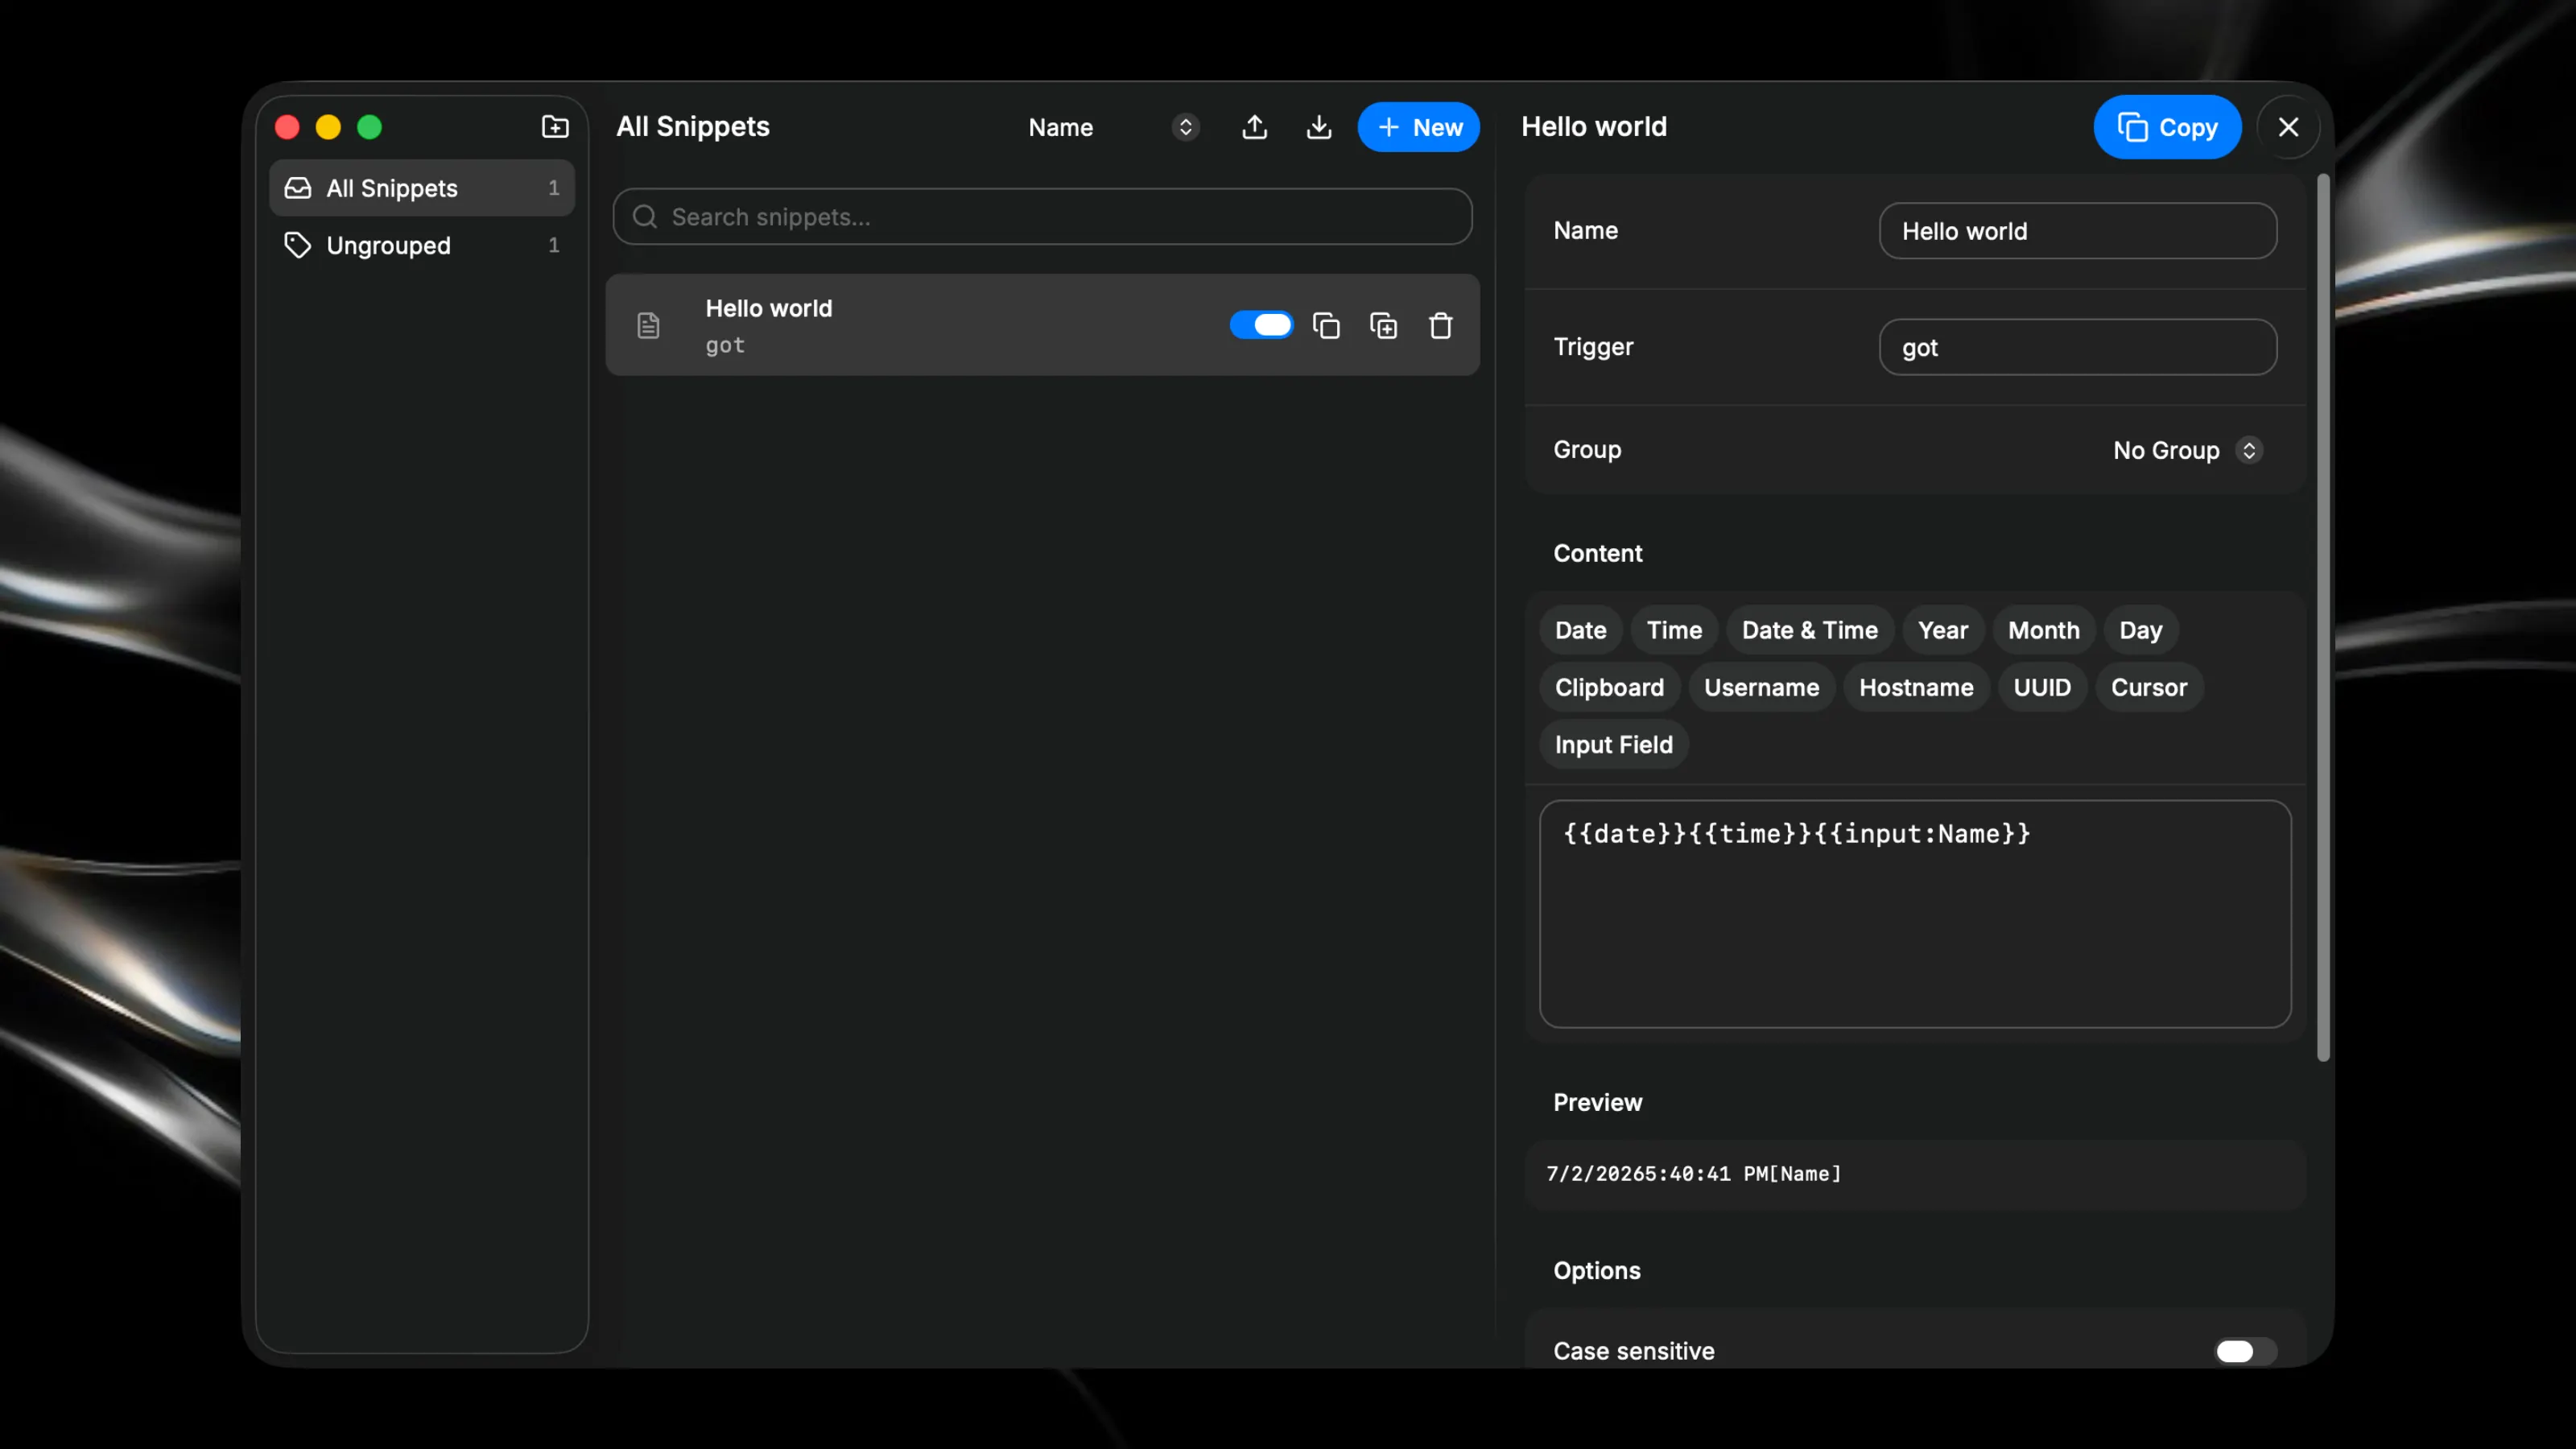The width and height of the screenshot is (2576, 1449).
Task: Click the Name field containing Hello world
Action: (x=2077, y=231)
